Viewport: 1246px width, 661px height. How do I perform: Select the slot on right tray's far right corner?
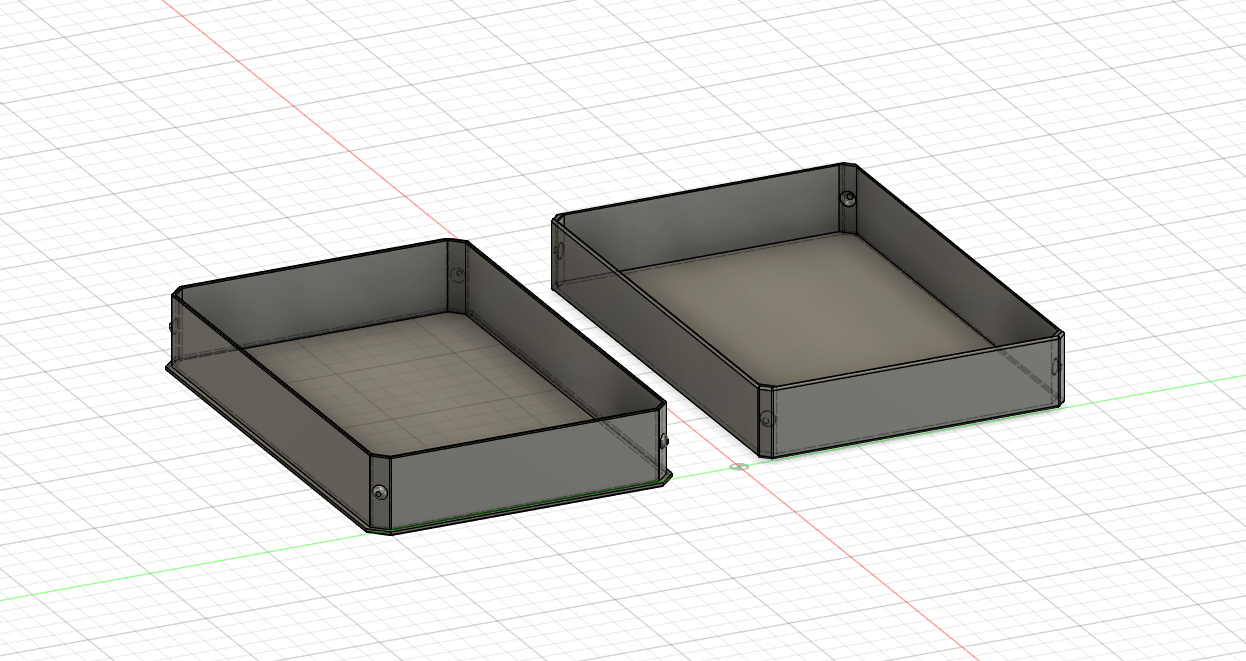1055,365
